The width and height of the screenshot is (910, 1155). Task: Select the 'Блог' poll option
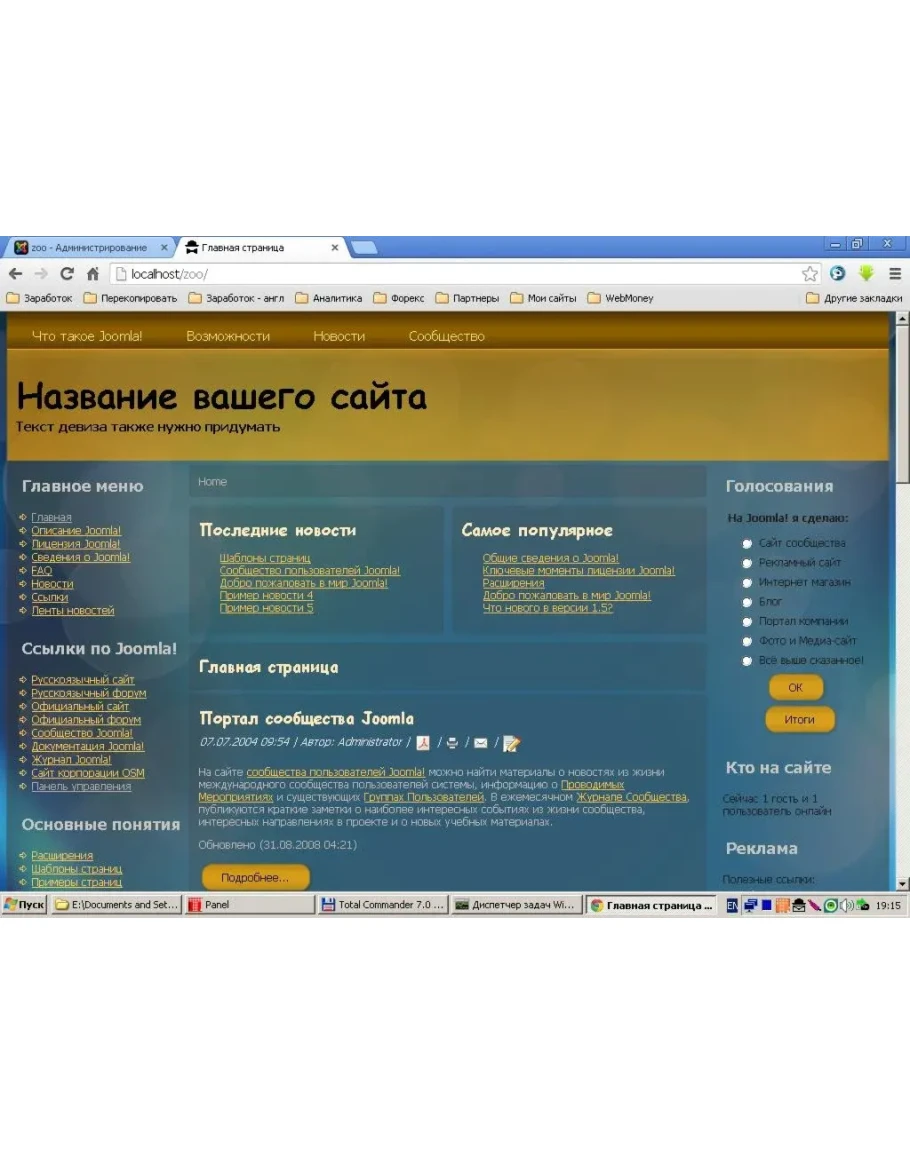tap(747, 603)
